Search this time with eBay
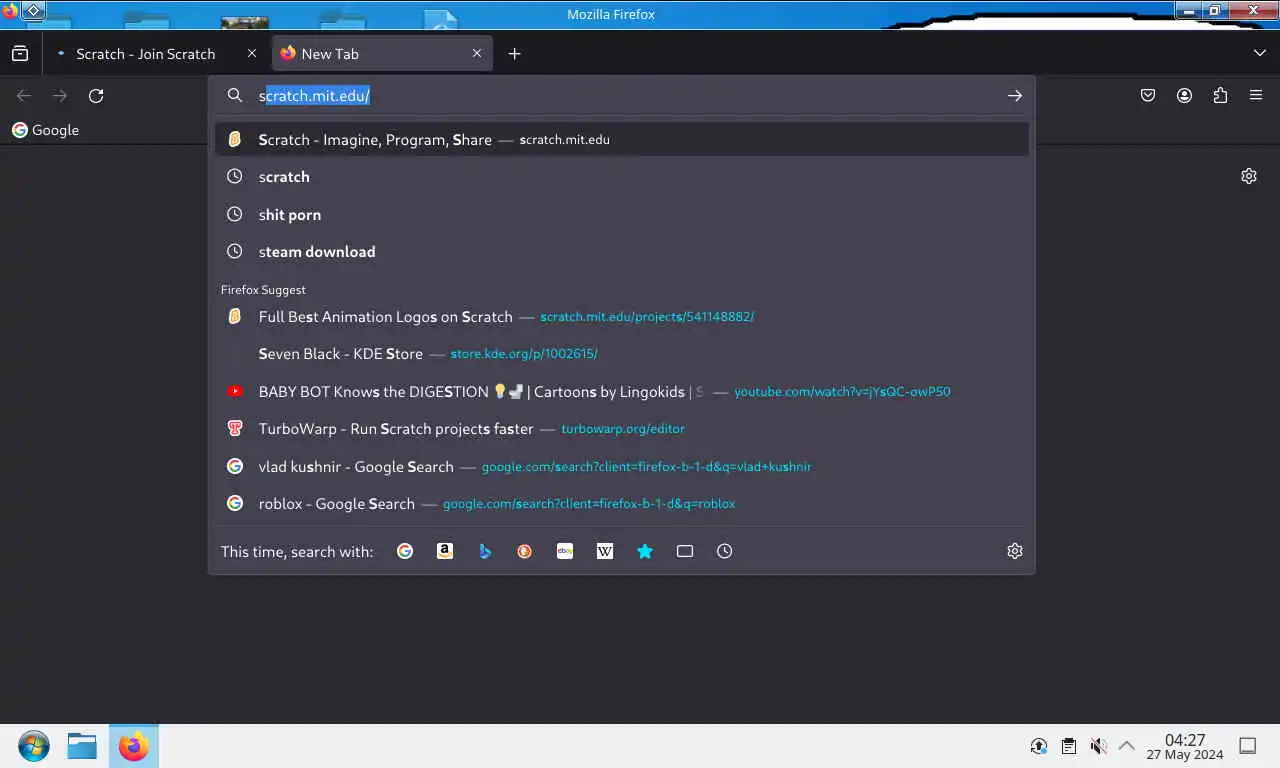This screenshot has width=1280, height=768. (x=565, y=551)
